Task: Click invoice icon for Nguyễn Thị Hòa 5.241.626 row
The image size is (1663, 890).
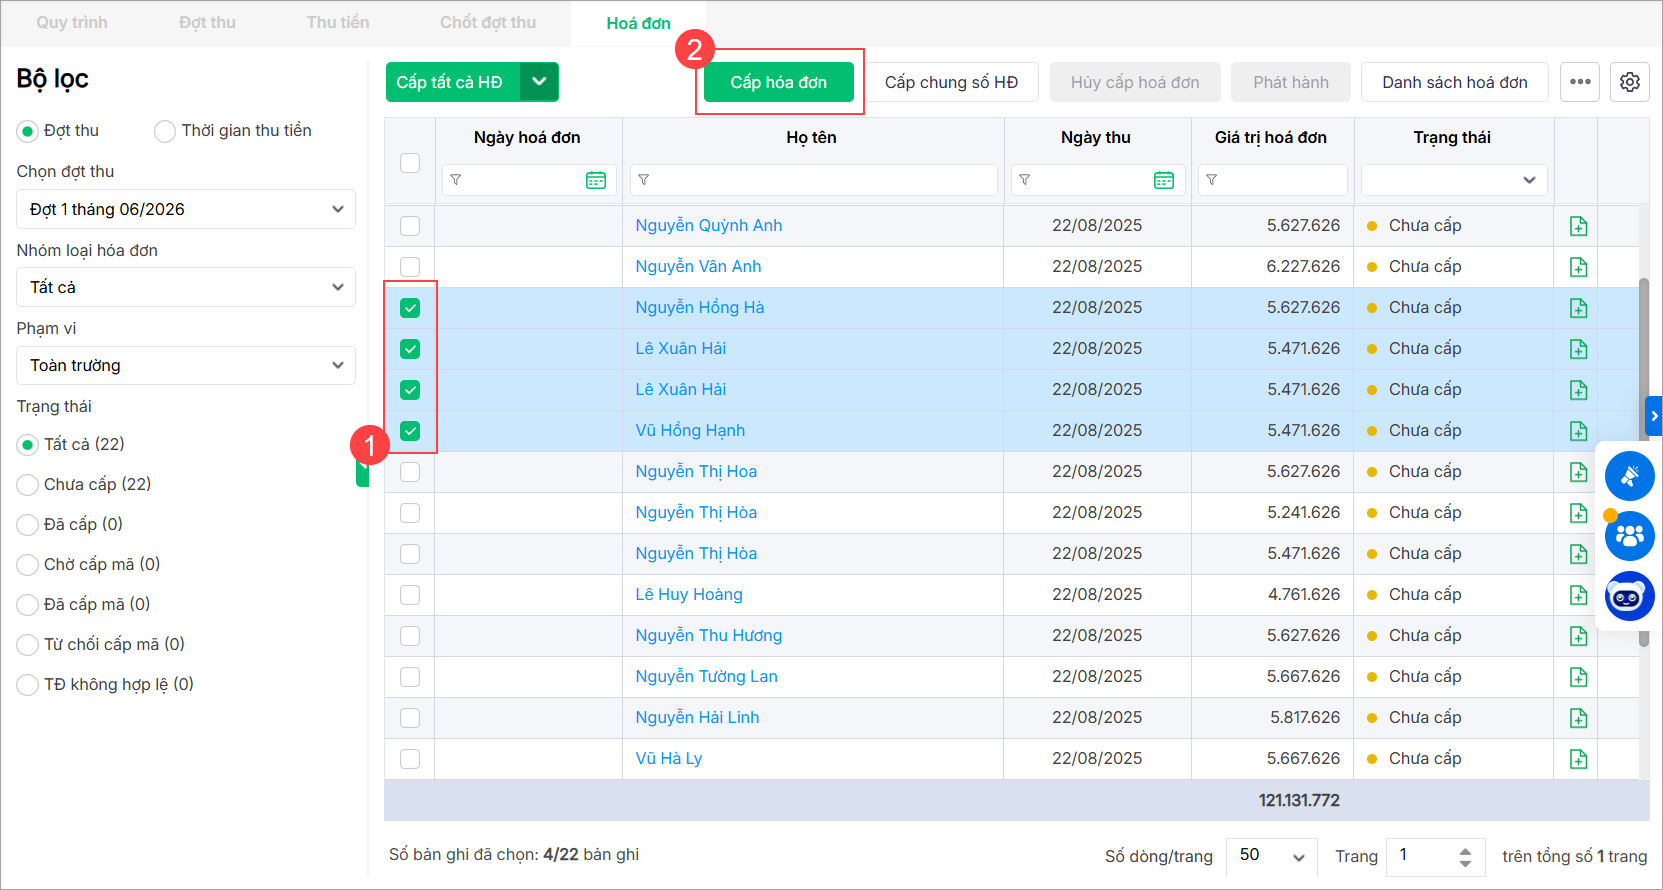Action: (x=1578, y=513)
